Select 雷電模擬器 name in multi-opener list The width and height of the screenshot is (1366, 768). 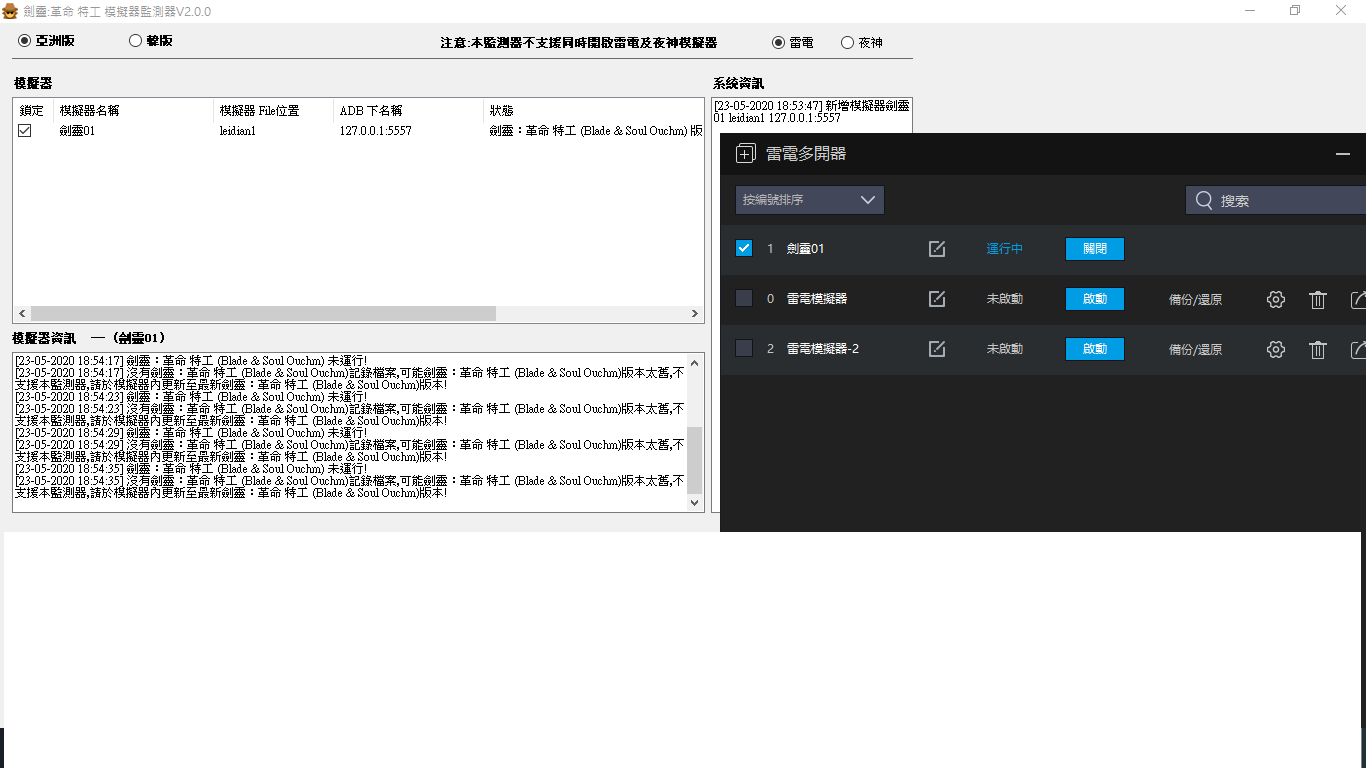tap(817, 299)
